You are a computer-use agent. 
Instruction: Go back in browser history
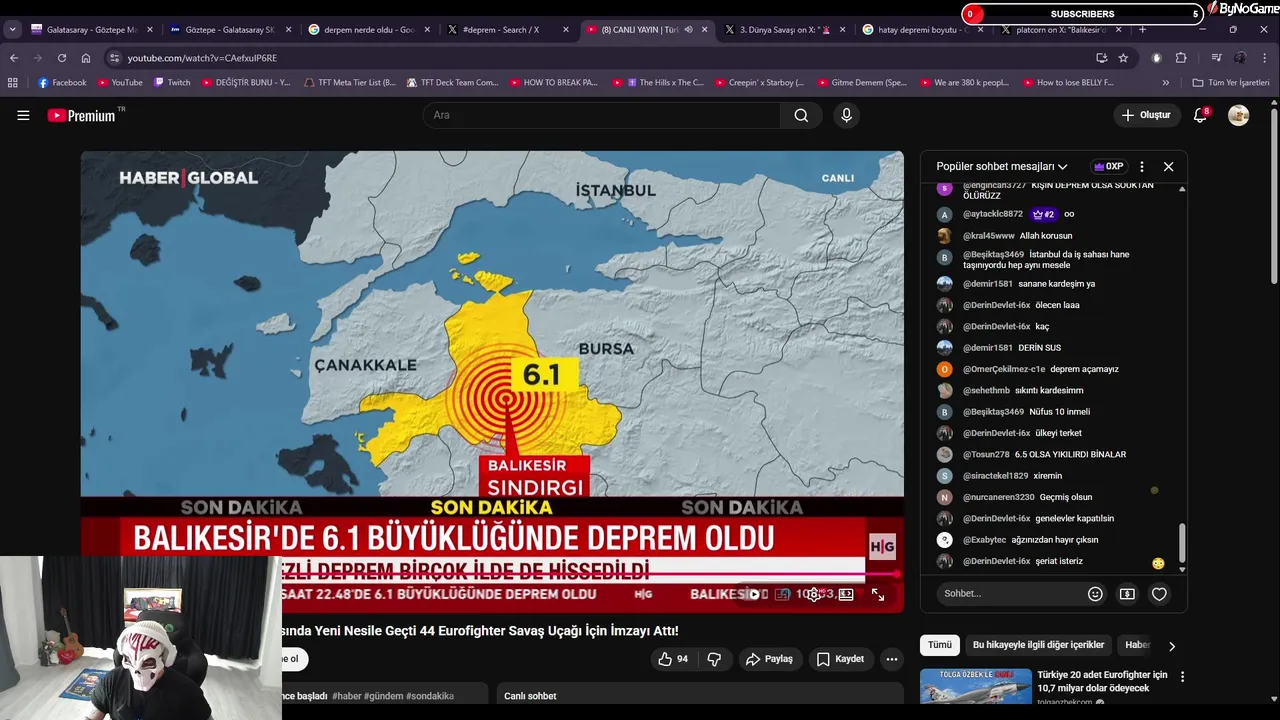(x=14, y=58)
